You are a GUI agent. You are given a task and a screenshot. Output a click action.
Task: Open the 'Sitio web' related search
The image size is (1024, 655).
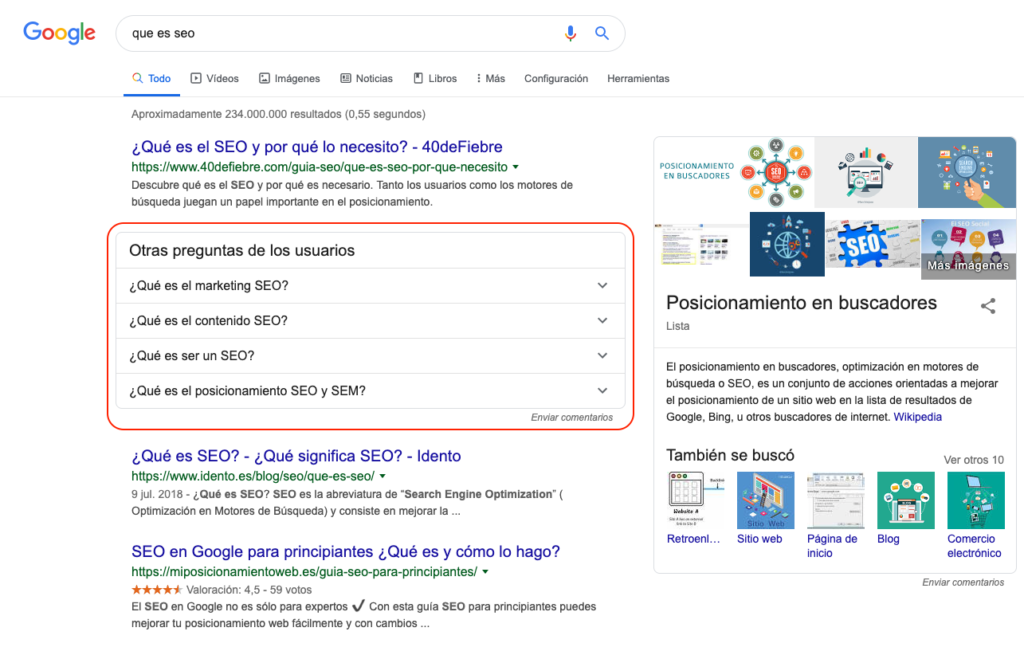765,509
